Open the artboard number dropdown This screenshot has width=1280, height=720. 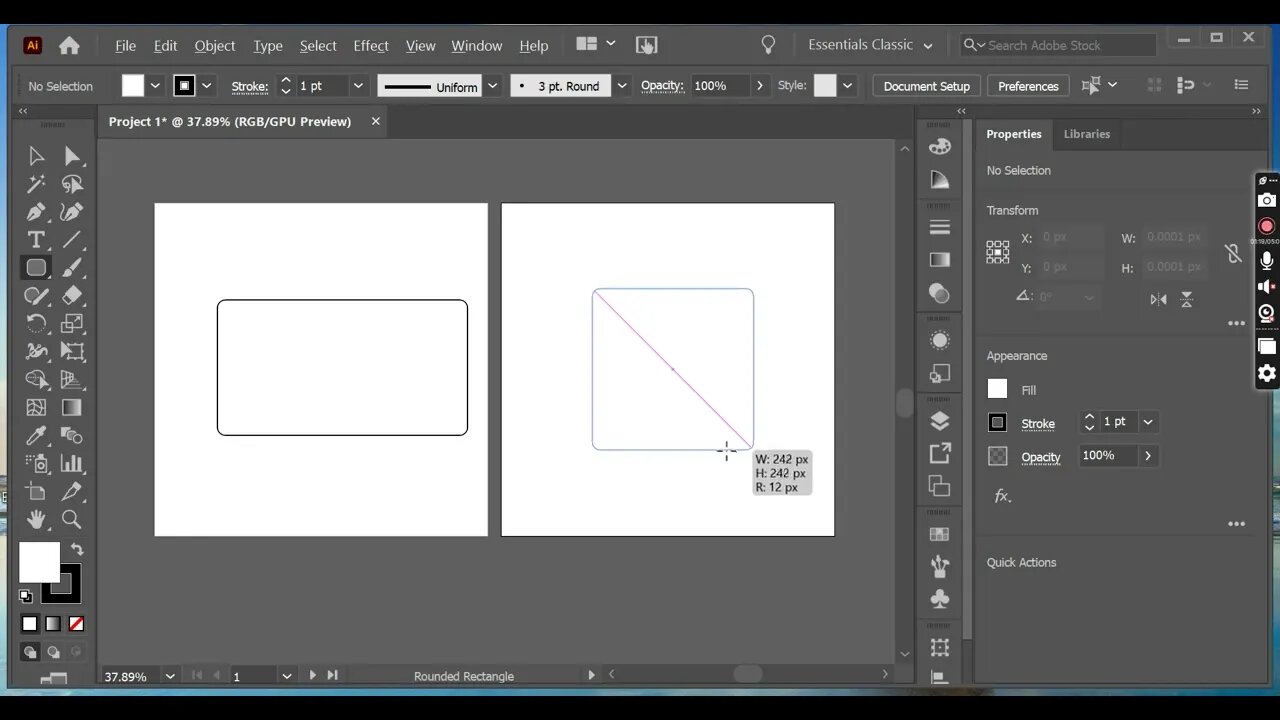pos(287,676)
